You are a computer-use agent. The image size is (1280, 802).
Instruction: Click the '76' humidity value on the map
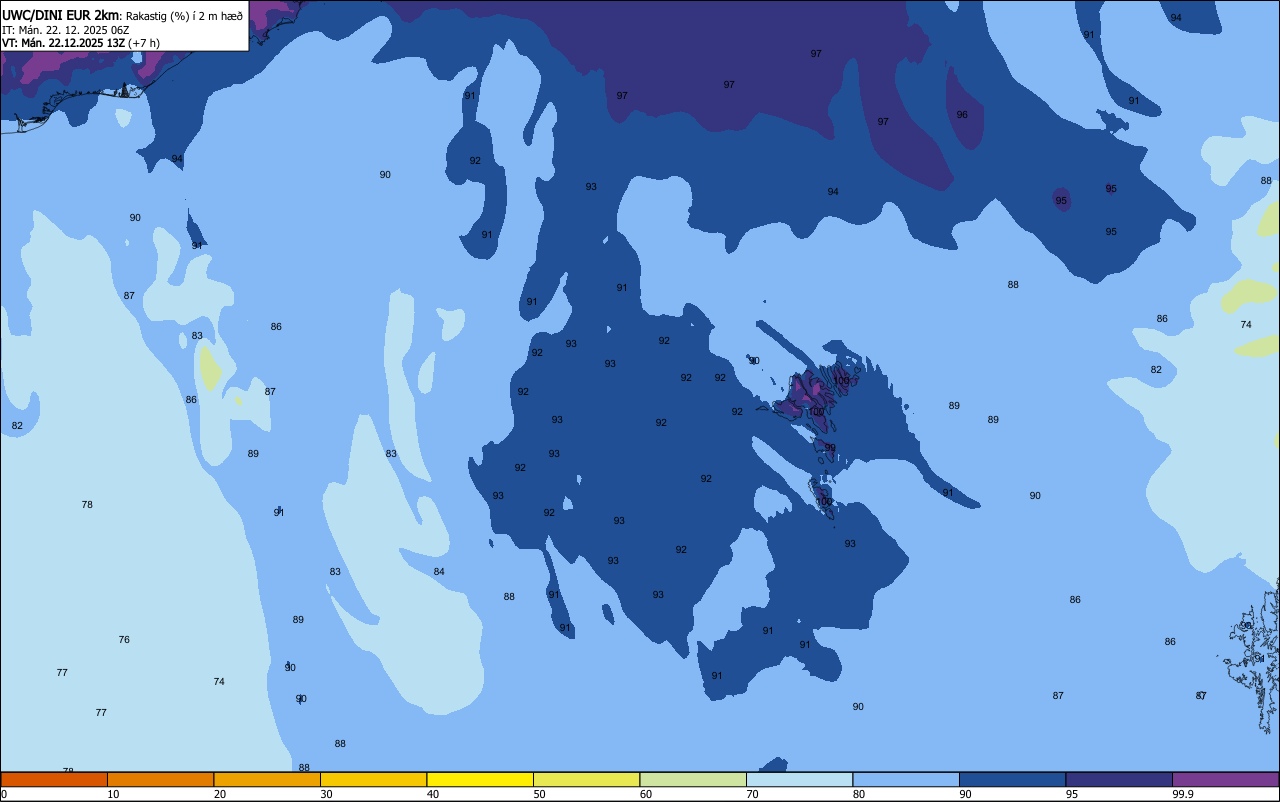[124, 640]
